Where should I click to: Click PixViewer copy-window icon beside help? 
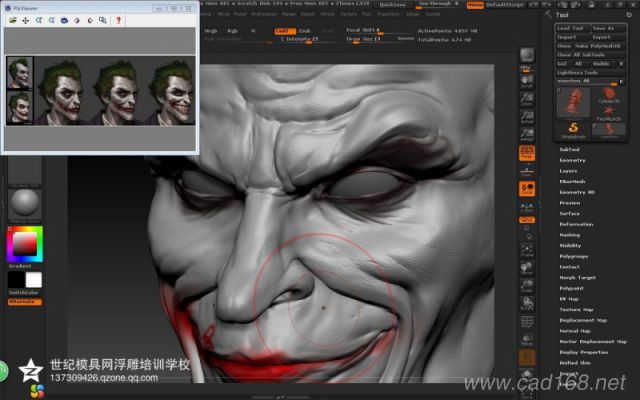(103, 20)
